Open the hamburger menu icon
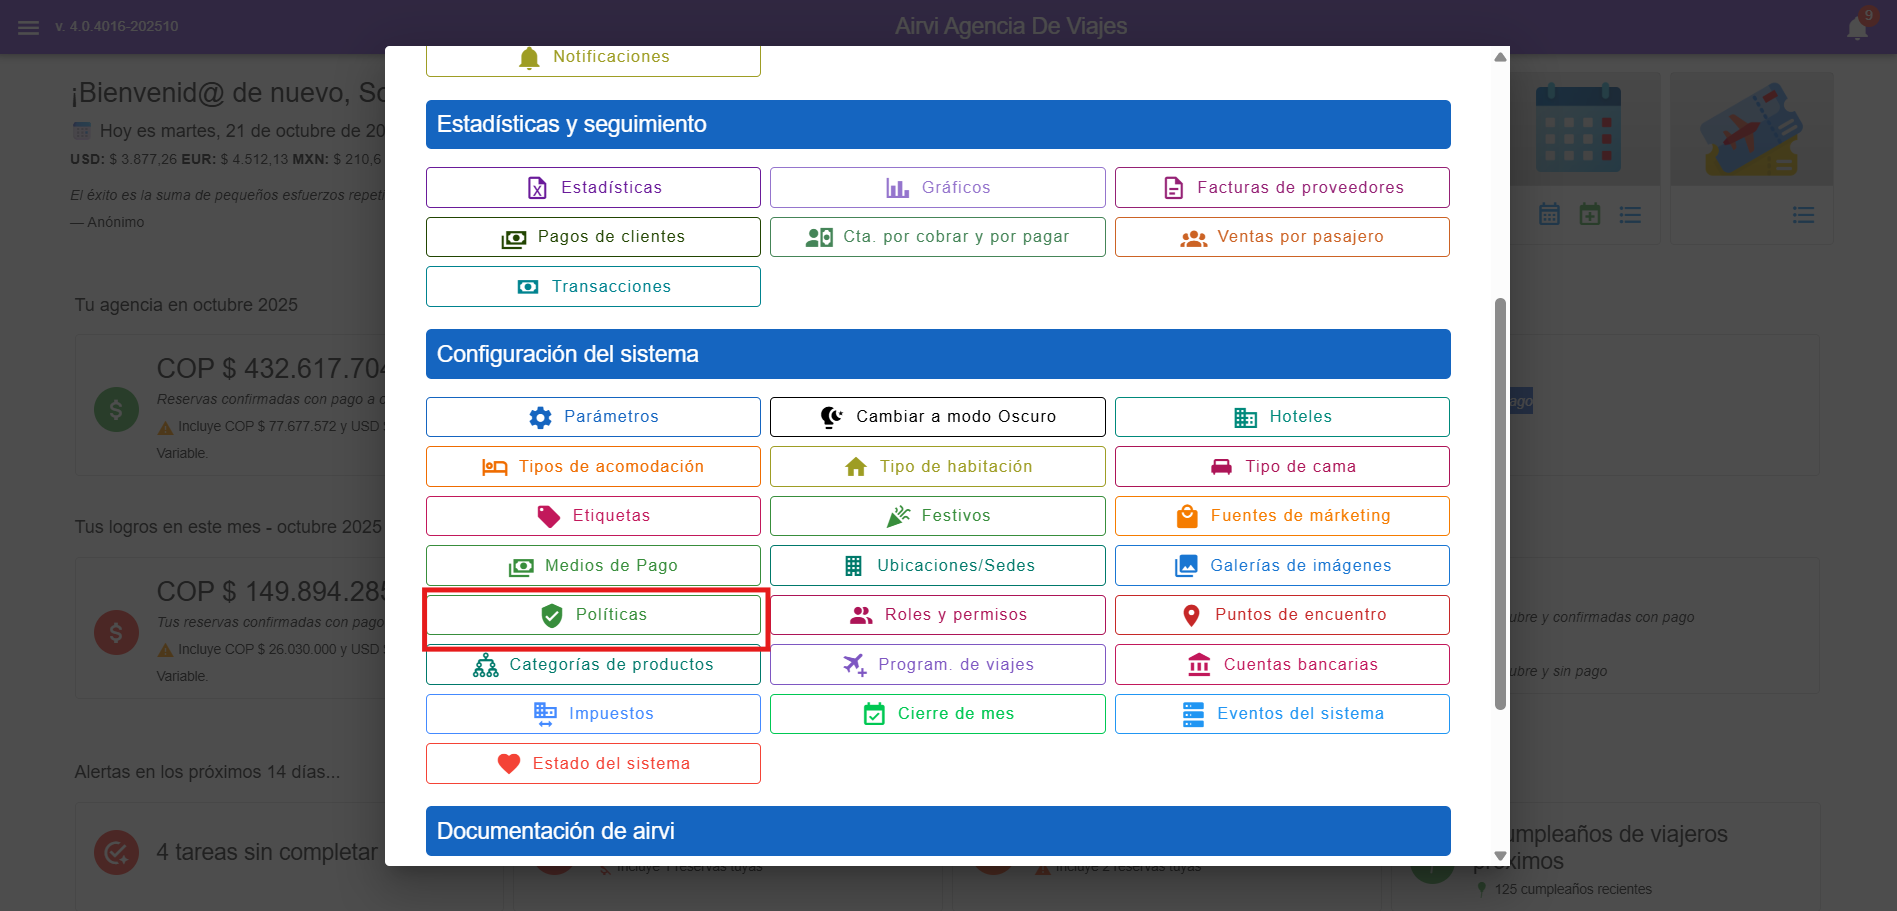The height and width of the screenshot is (911, 1897). [x=28, y=27]
